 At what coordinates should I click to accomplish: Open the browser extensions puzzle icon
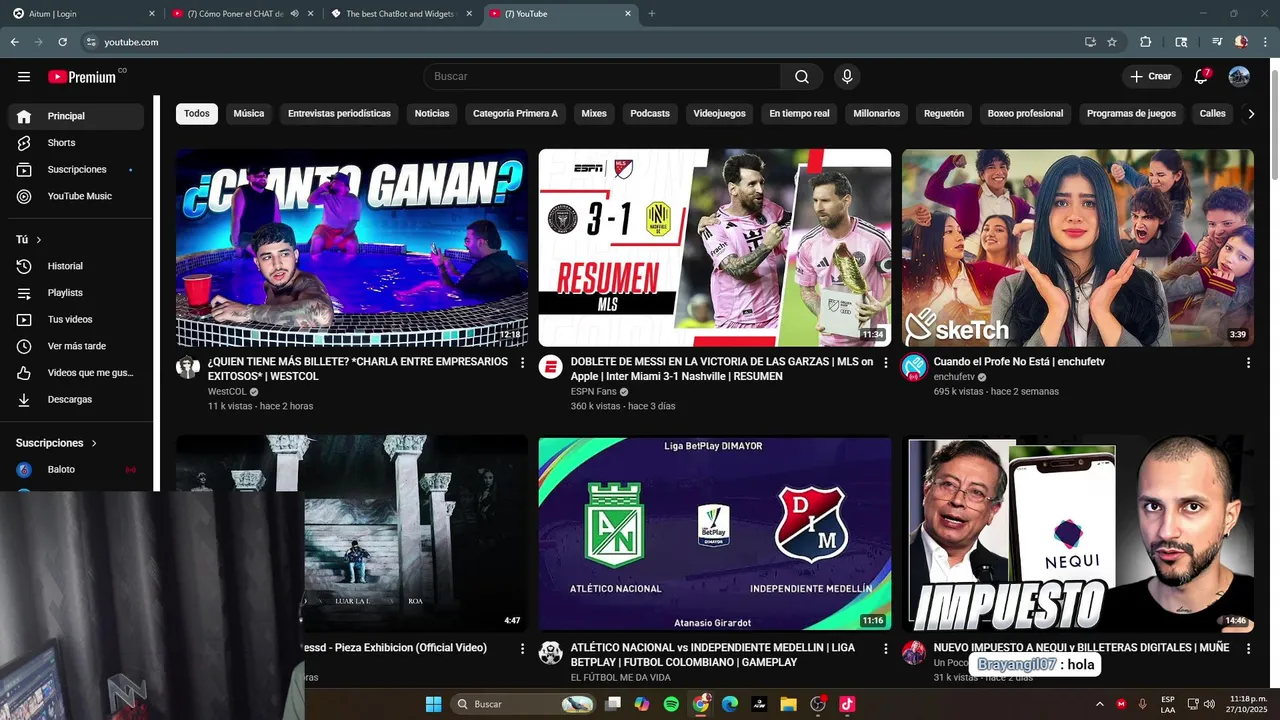point(1146,42)
